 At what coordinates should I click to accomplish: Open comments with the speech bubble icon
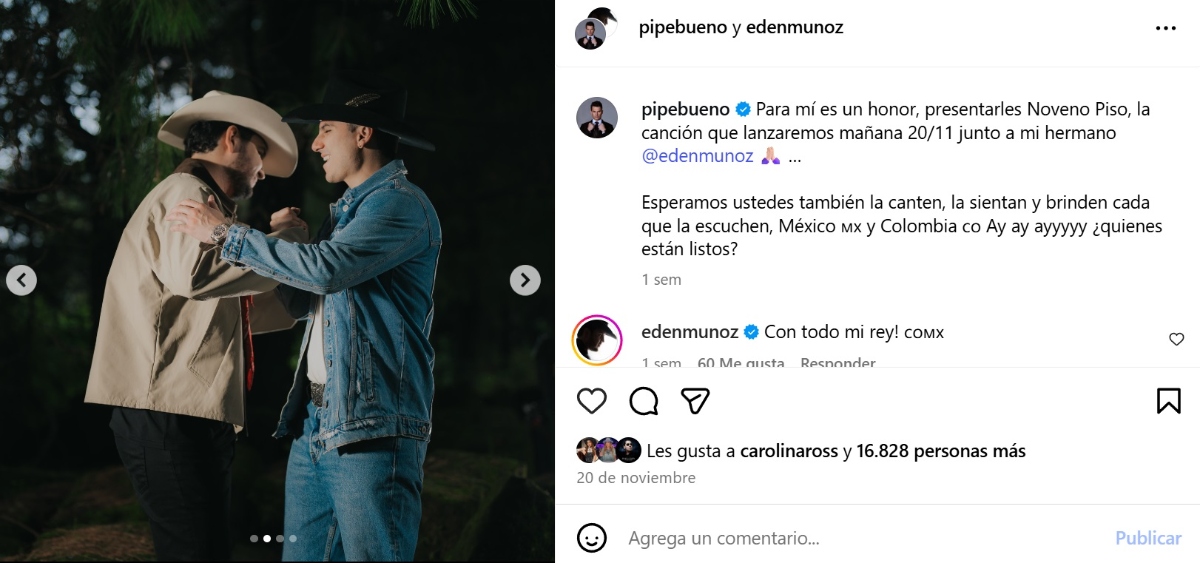tap(644, 401)
